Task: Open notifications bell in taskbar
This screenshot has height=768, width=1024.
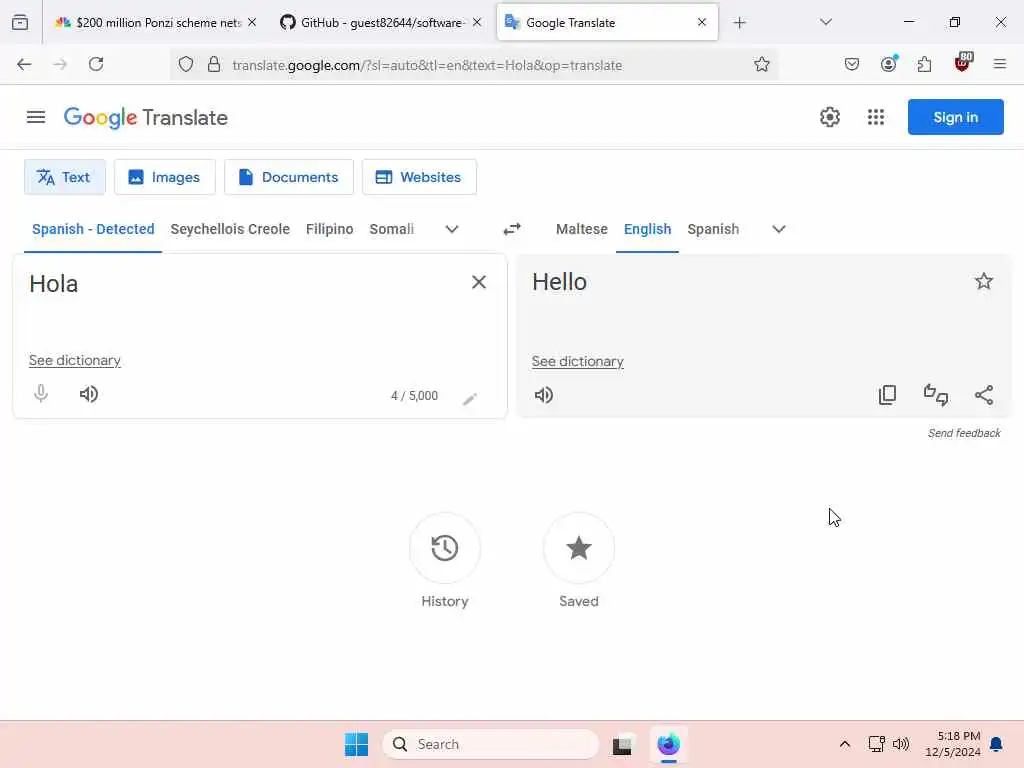Action: coord(996,744)
